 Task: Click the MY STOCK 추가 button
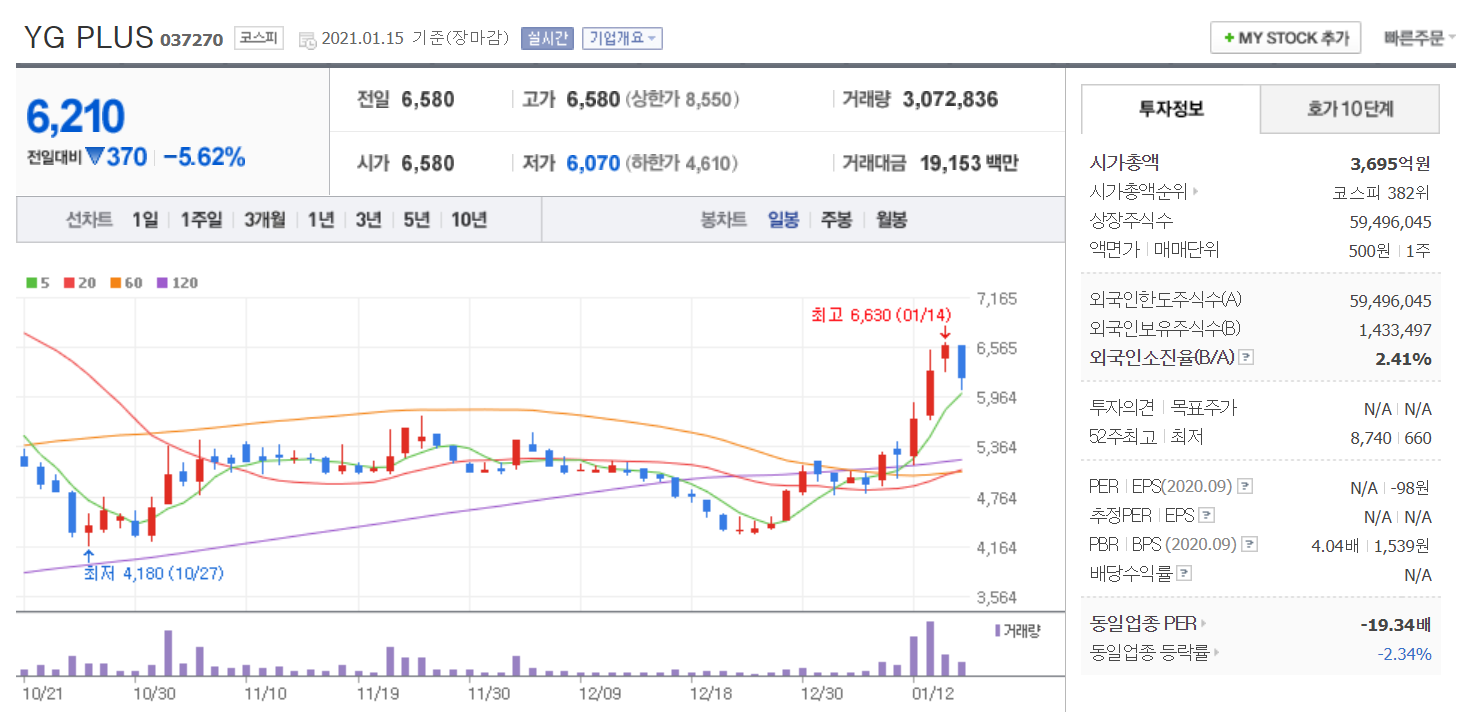1285,39
